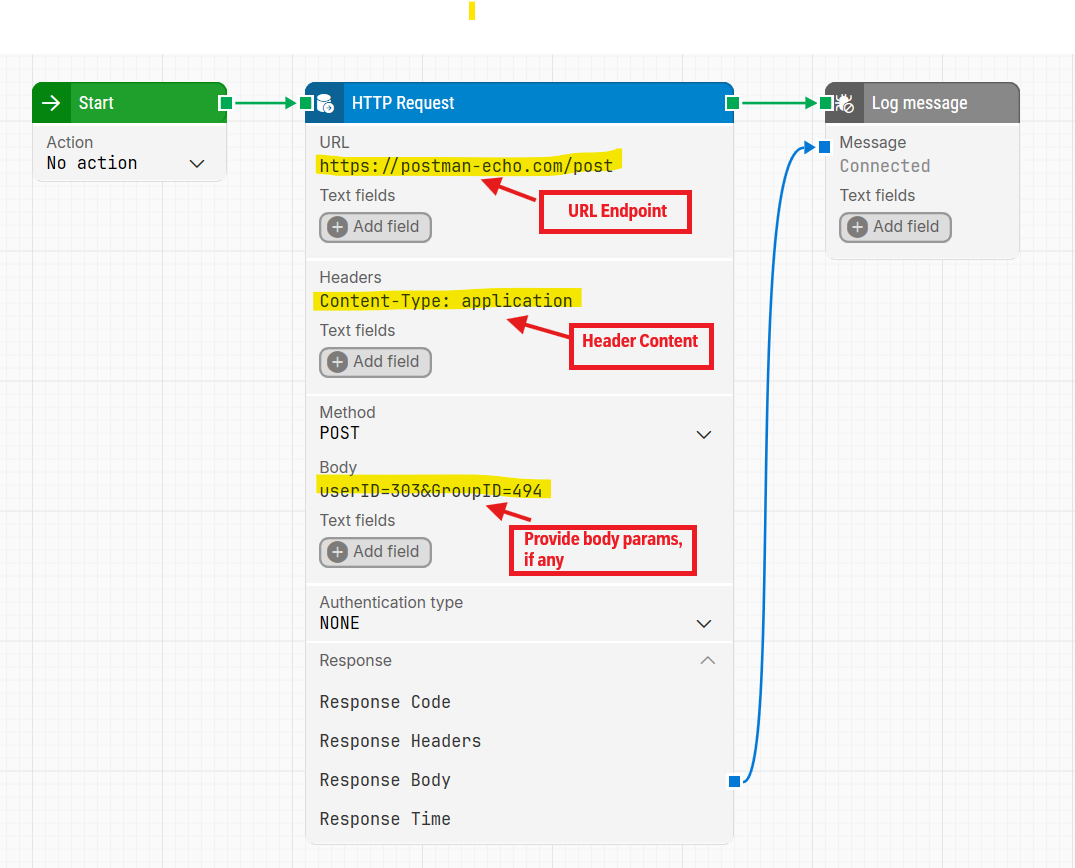This screenshot has height=868, width=1075.
Task: Click the blue Message input connector
Action: coord(825,147)
